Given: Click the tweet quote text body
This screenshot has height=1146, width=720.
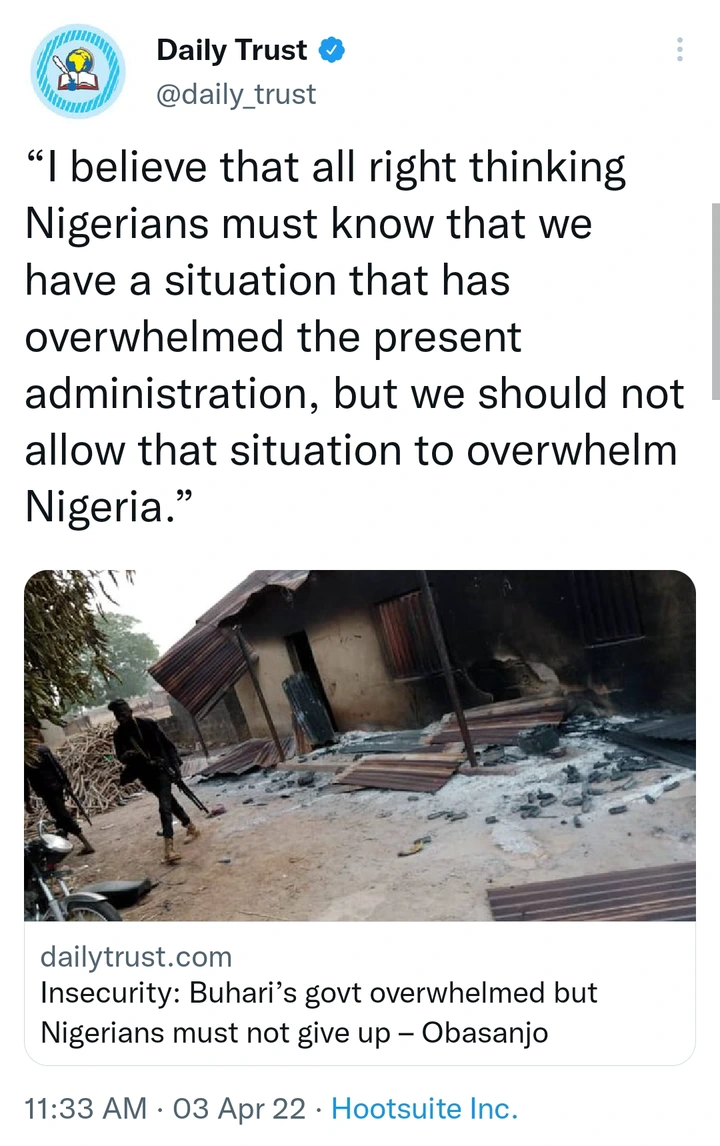Looking at the screenshot, I should pos(355,336).
